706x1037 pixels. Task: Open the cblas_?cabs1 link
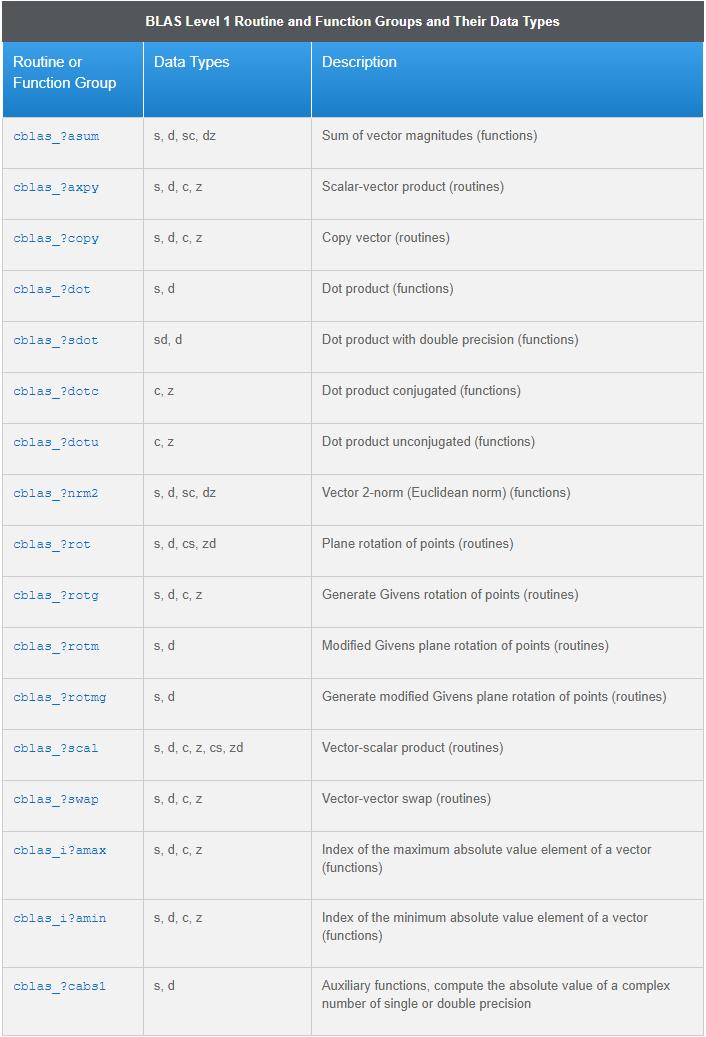tap(60, 986)
